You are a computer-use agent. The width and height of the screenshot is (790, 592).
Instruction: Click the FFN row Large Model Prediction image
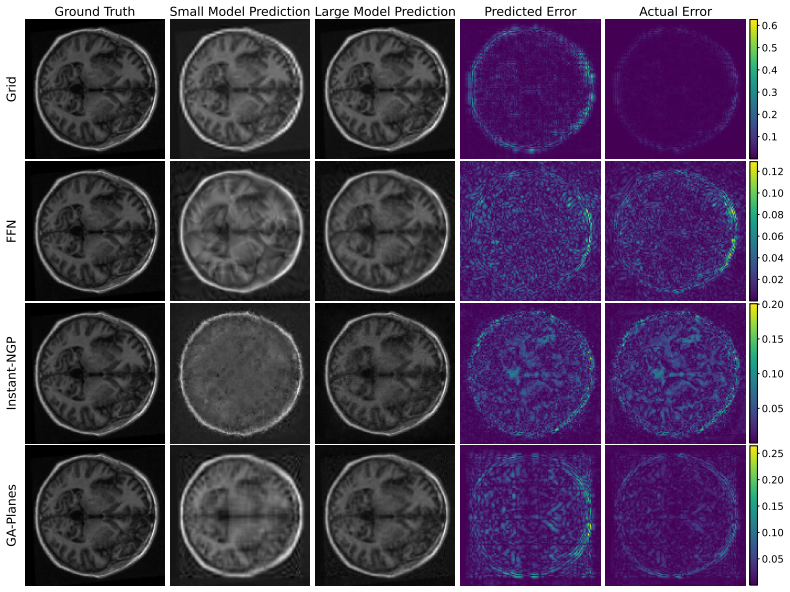[x=385, y=231]
